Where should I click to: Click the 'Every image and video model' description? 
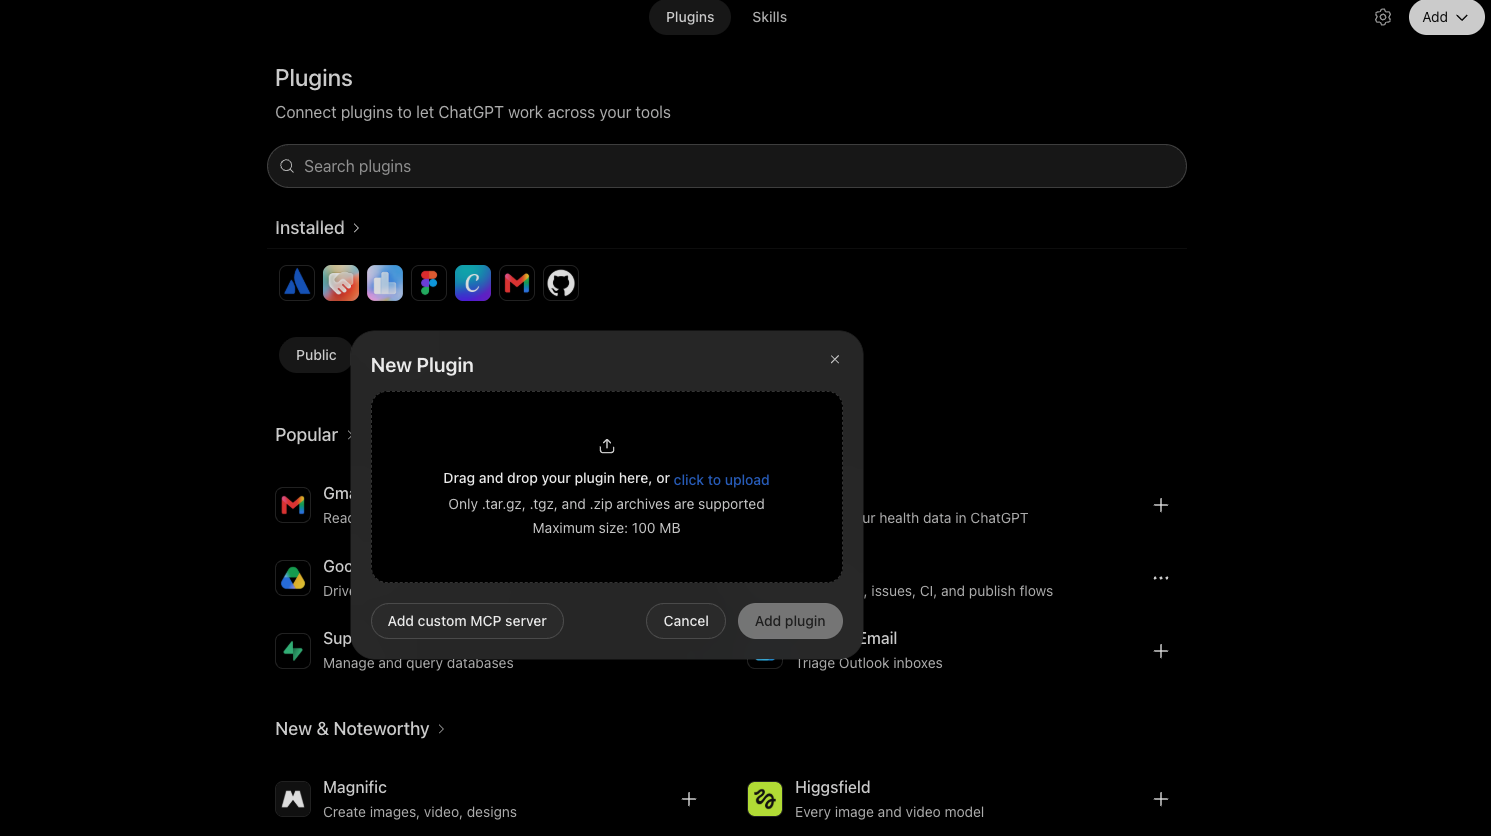coord(889,812)
